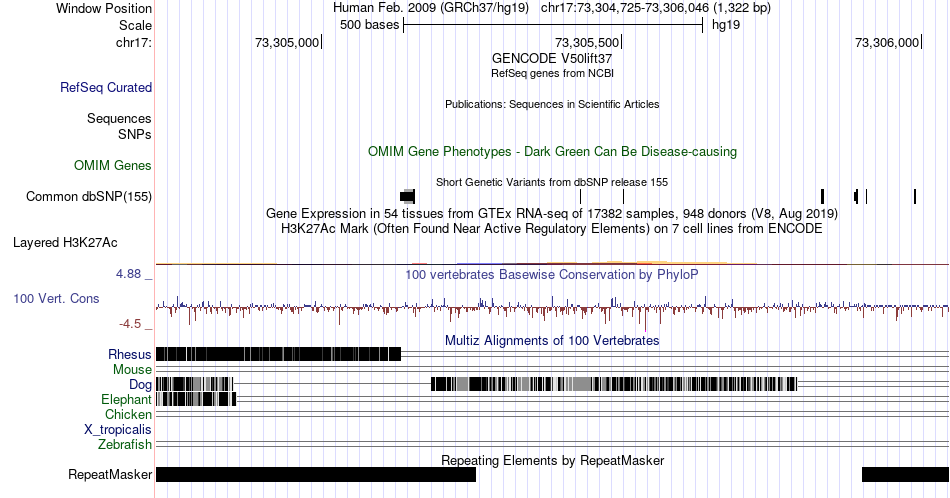Click Repeating Elements by RepeatMasker title
Image resolution: width=950 pixels, height=498 pixels.
[x=552, y=460]
